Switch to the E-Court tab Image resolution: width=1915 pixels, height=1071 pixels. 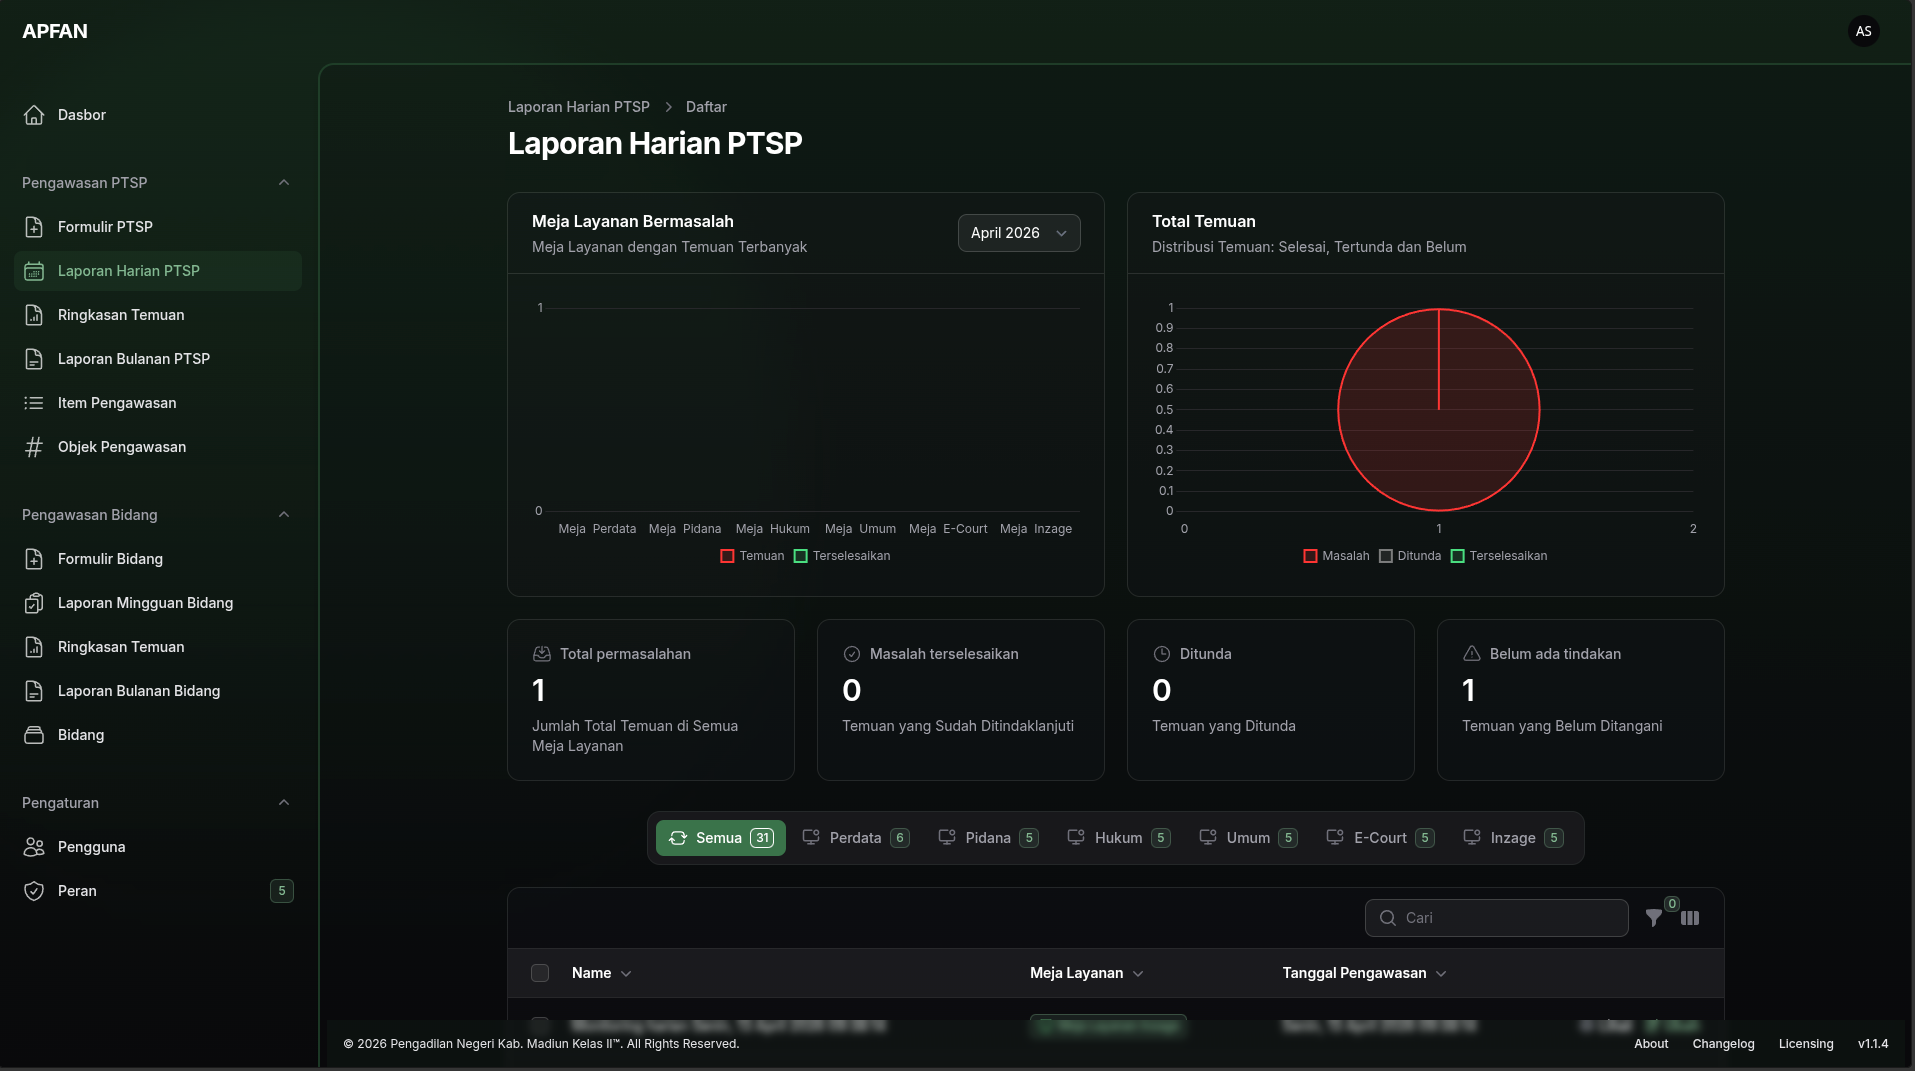click(x=1380, y=838)
